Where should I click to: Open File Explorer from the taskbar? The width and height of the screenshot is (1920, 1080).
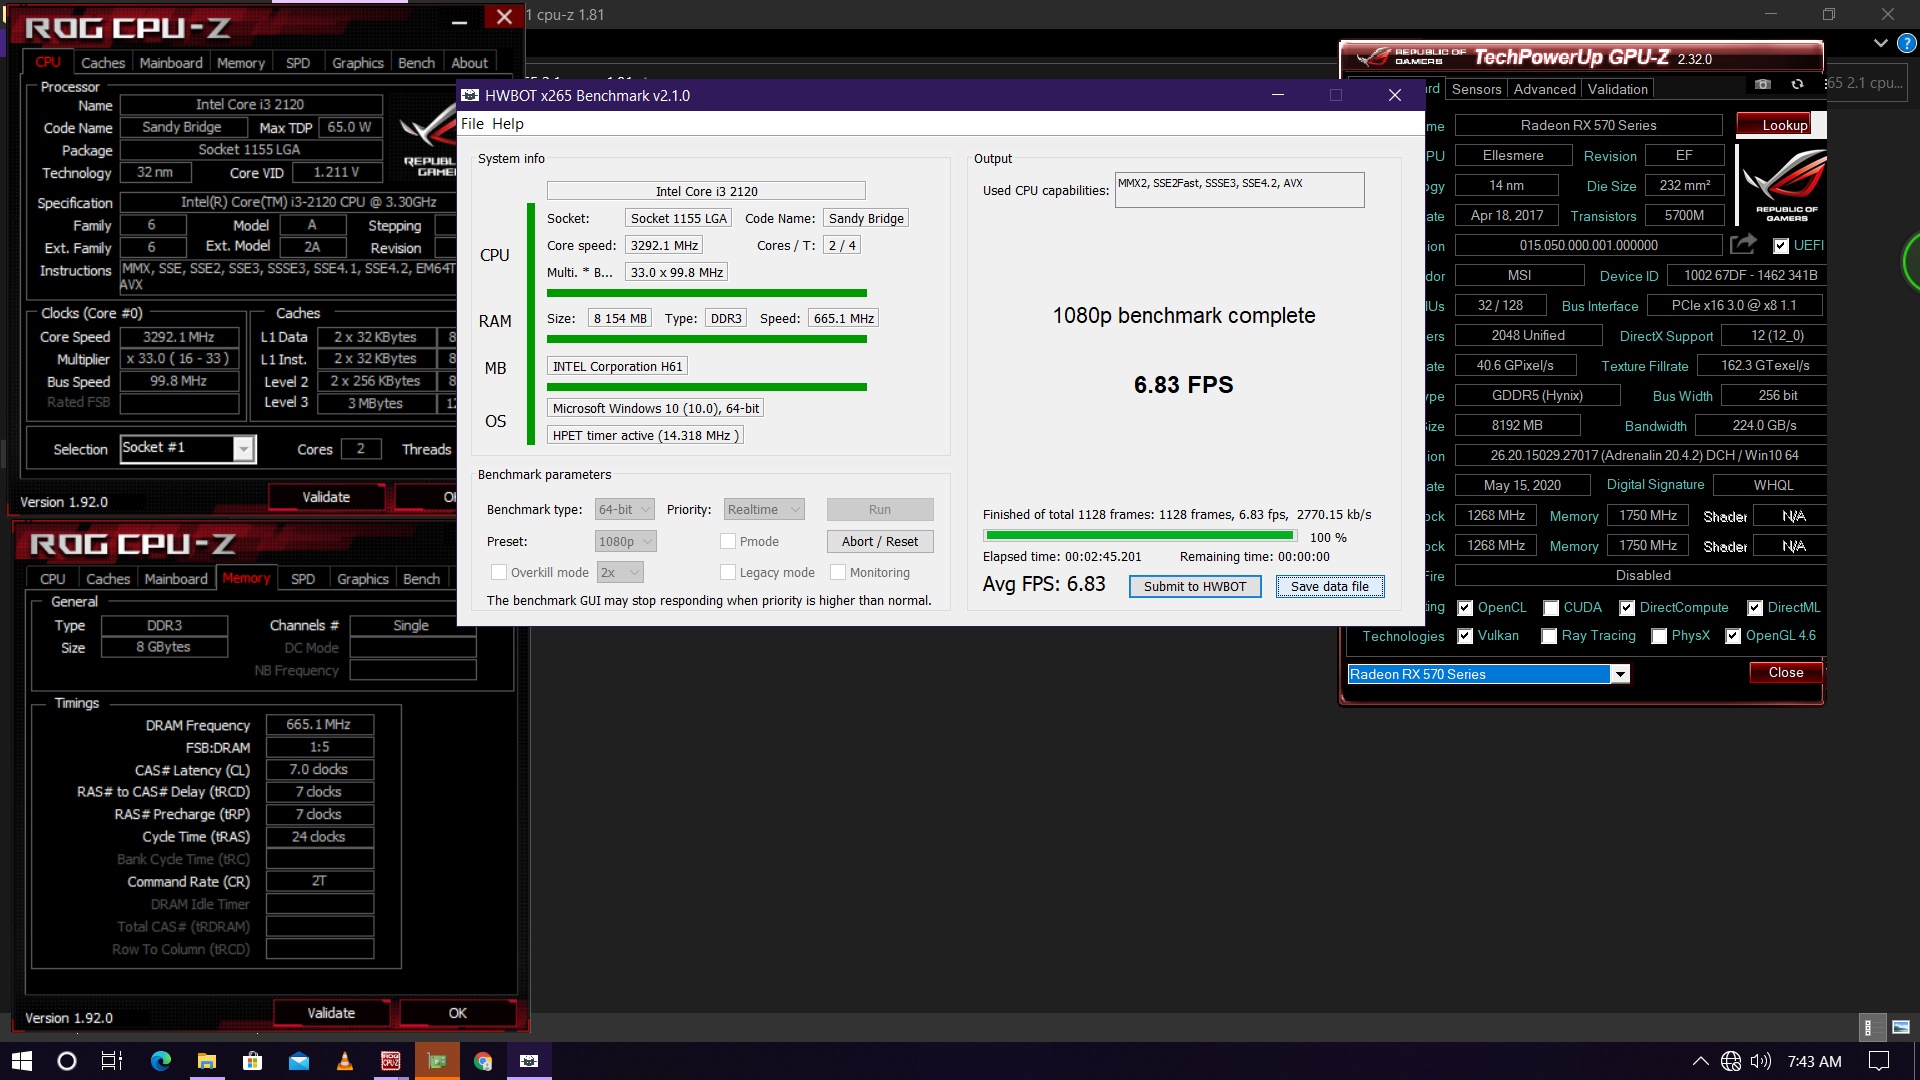click(x=206, y=1061)
